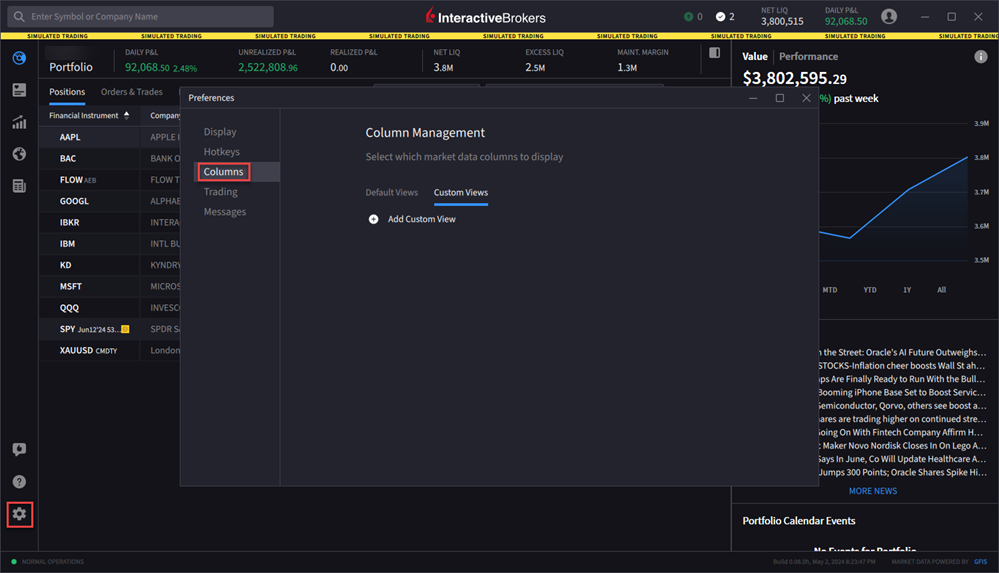Select Trading in Preferences menu
This screenshot has height=573, width=999.
coord(220,192)
